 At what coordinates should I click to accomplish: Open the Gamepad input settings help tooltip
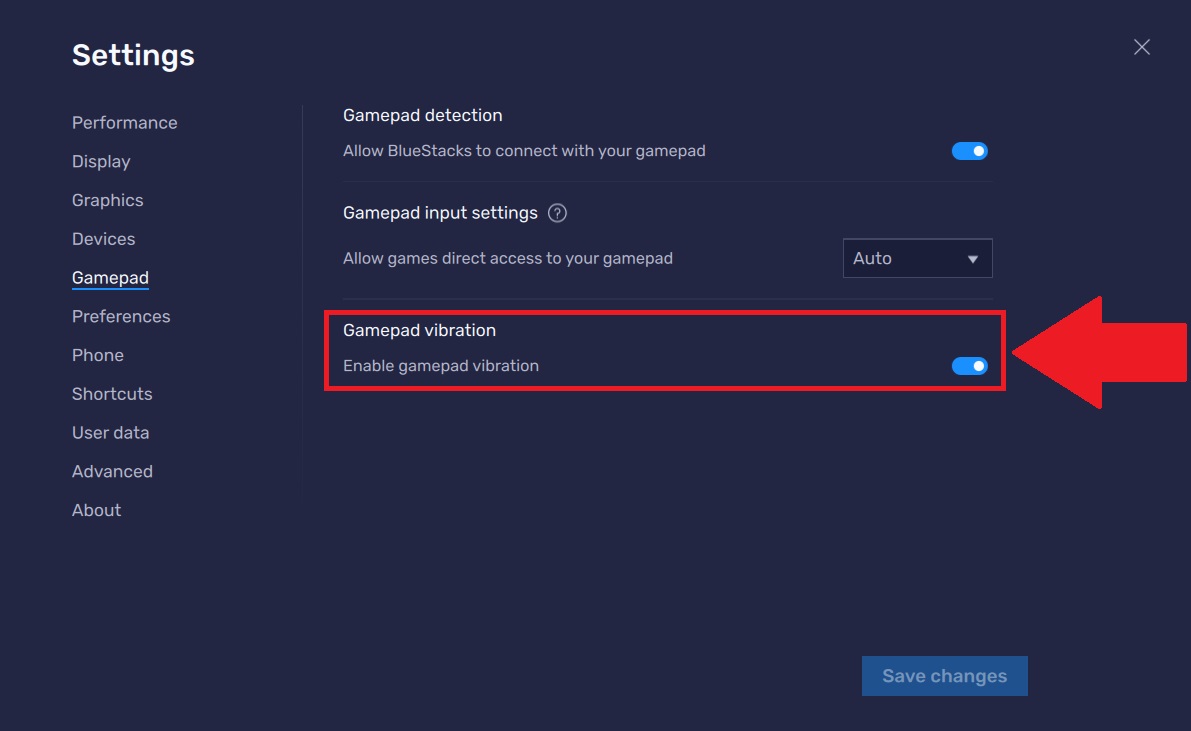[x=559, y=213]
